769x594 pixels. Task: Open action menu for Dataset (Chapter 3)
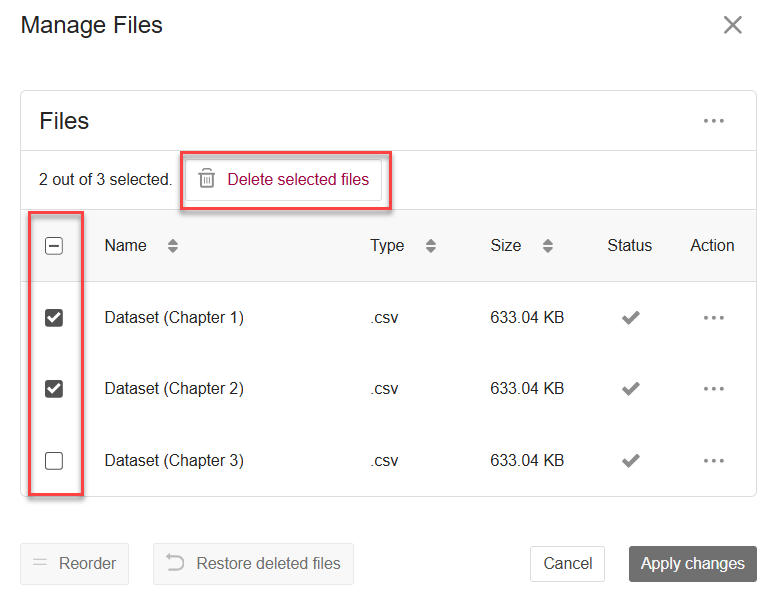(x=713, y=461)
